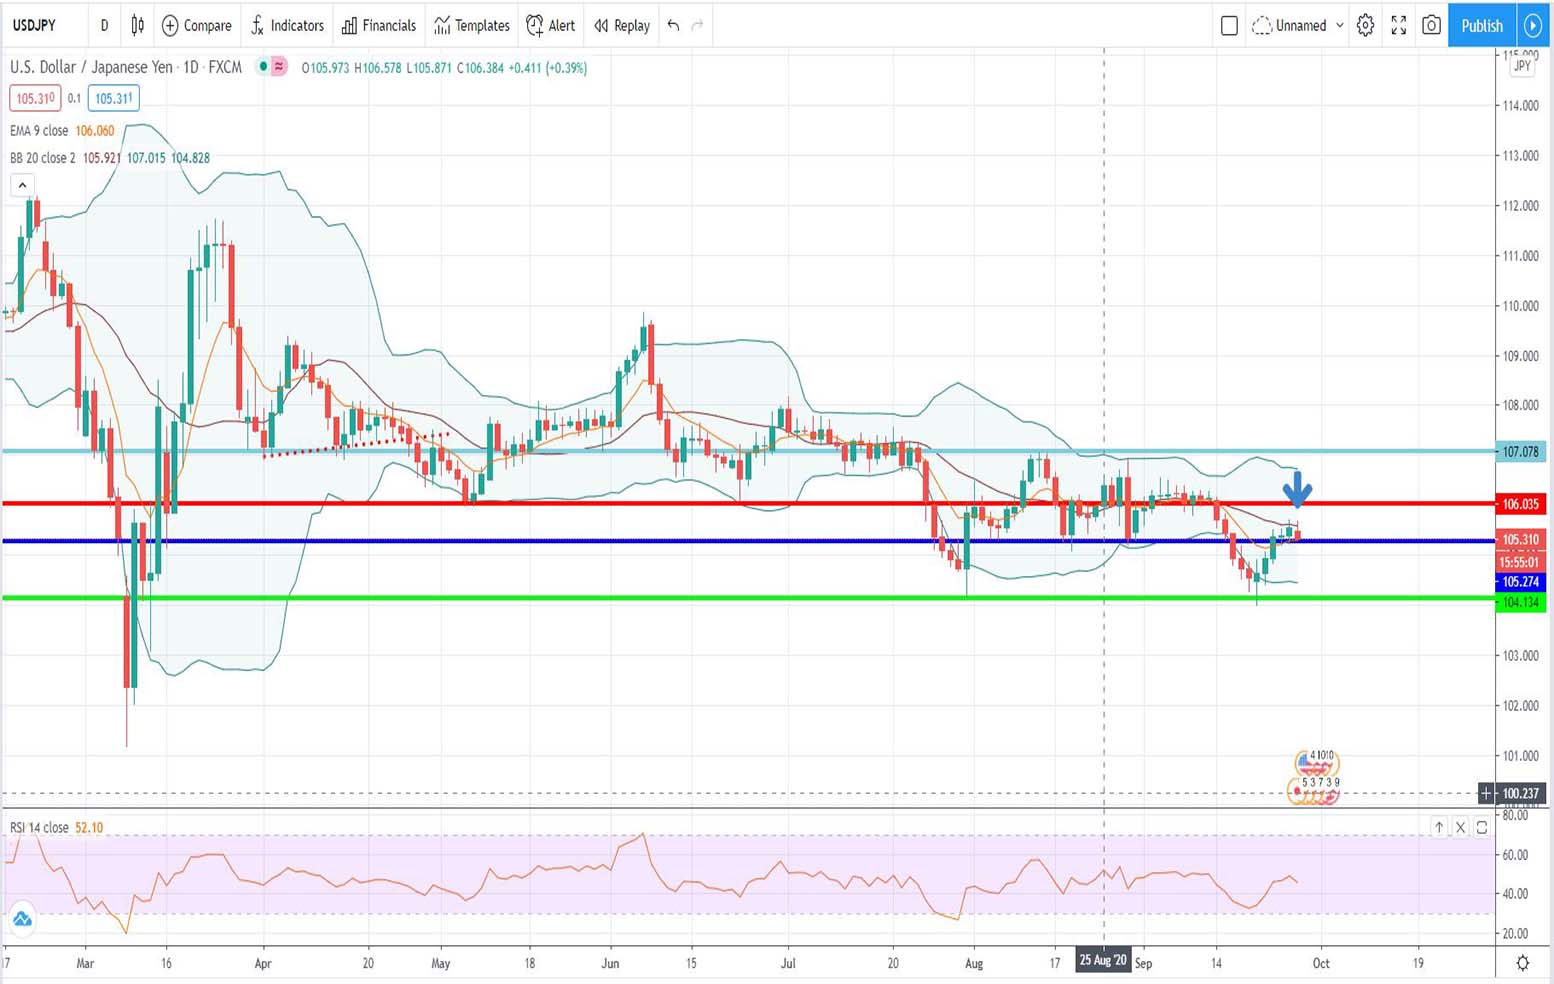Collapse the indicator legend with the caret
This screenshot has height=984, width=1554.
[22, 185]
